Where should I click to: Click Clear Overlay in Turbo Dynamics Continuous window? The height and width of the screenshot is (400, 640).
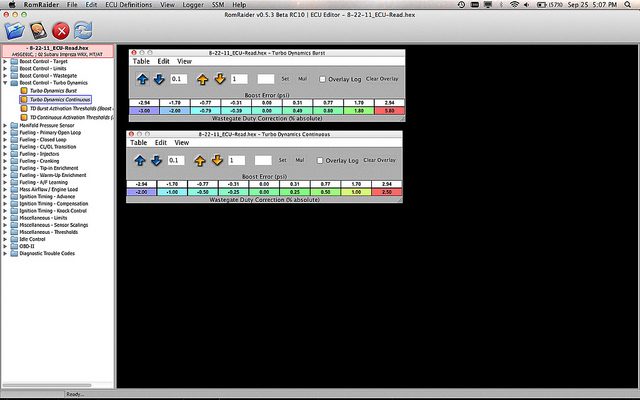[x=380, y=160]
